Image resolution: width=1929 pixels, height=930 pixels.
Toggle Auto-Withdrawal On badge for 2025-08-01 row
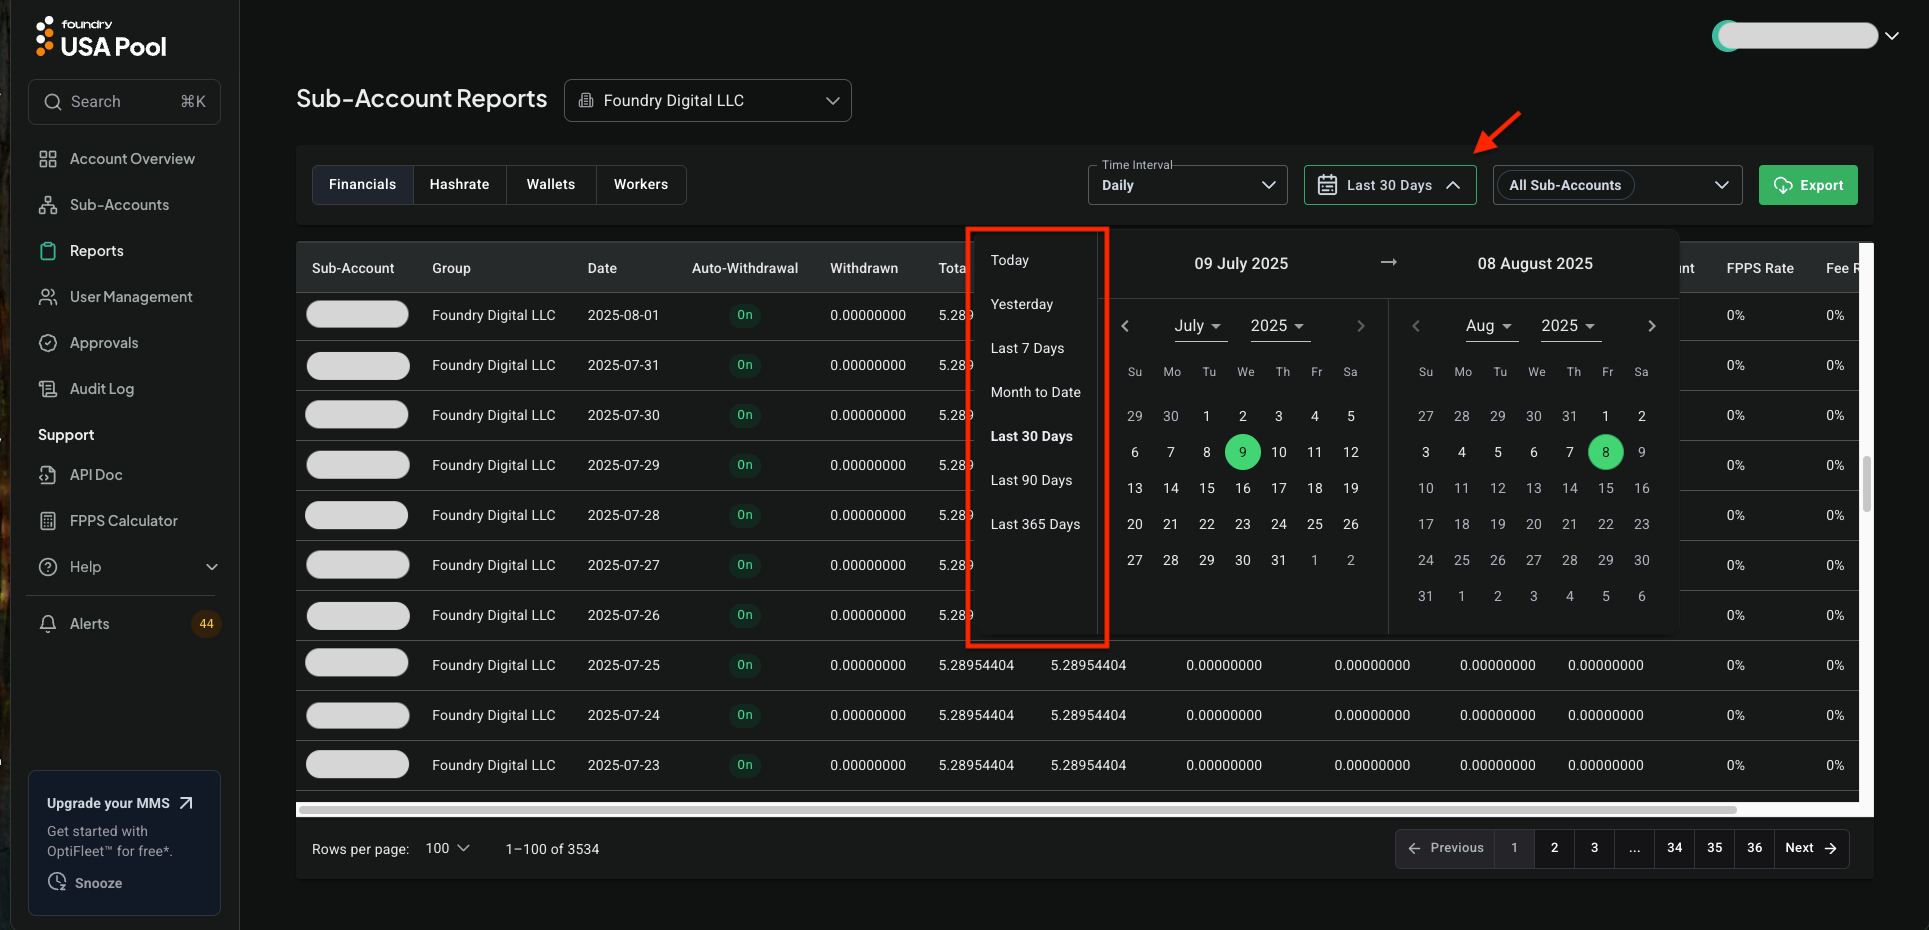click(744, 315)
